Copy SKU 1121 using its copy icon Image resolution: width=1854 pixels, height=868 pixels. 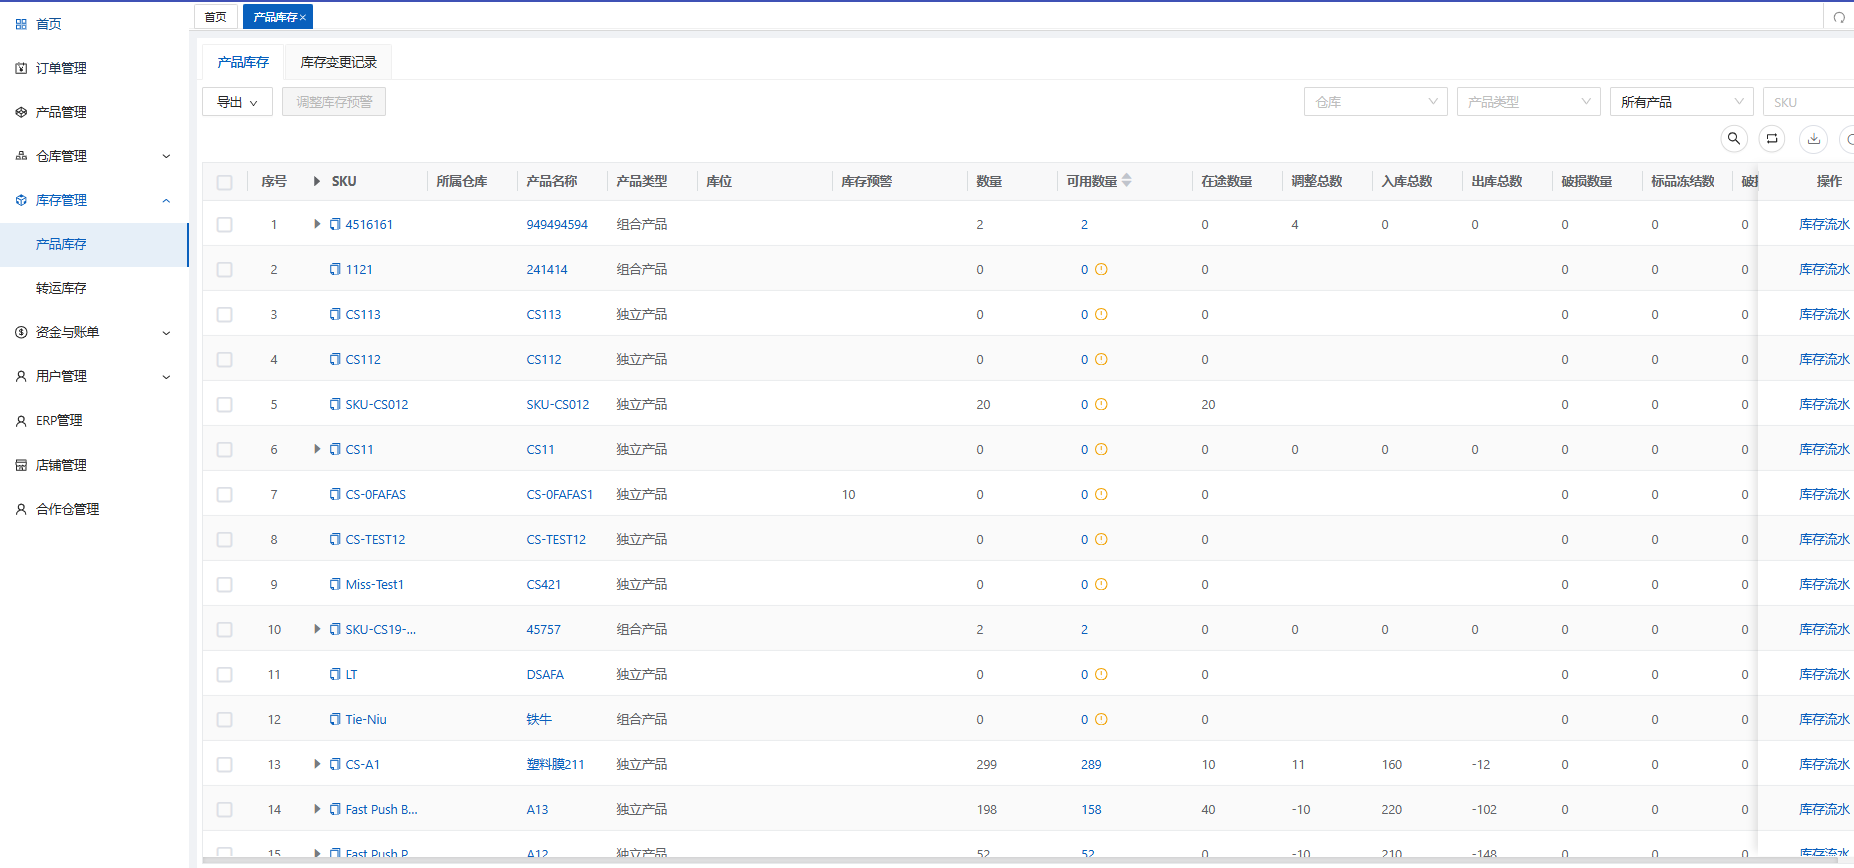(335, 269)
